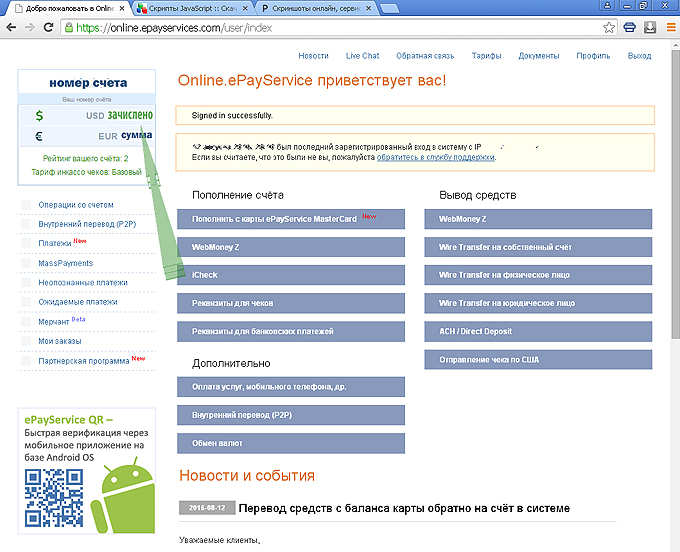Open Live Chat from top menu

pyautogui.click(x=363, y=56)
